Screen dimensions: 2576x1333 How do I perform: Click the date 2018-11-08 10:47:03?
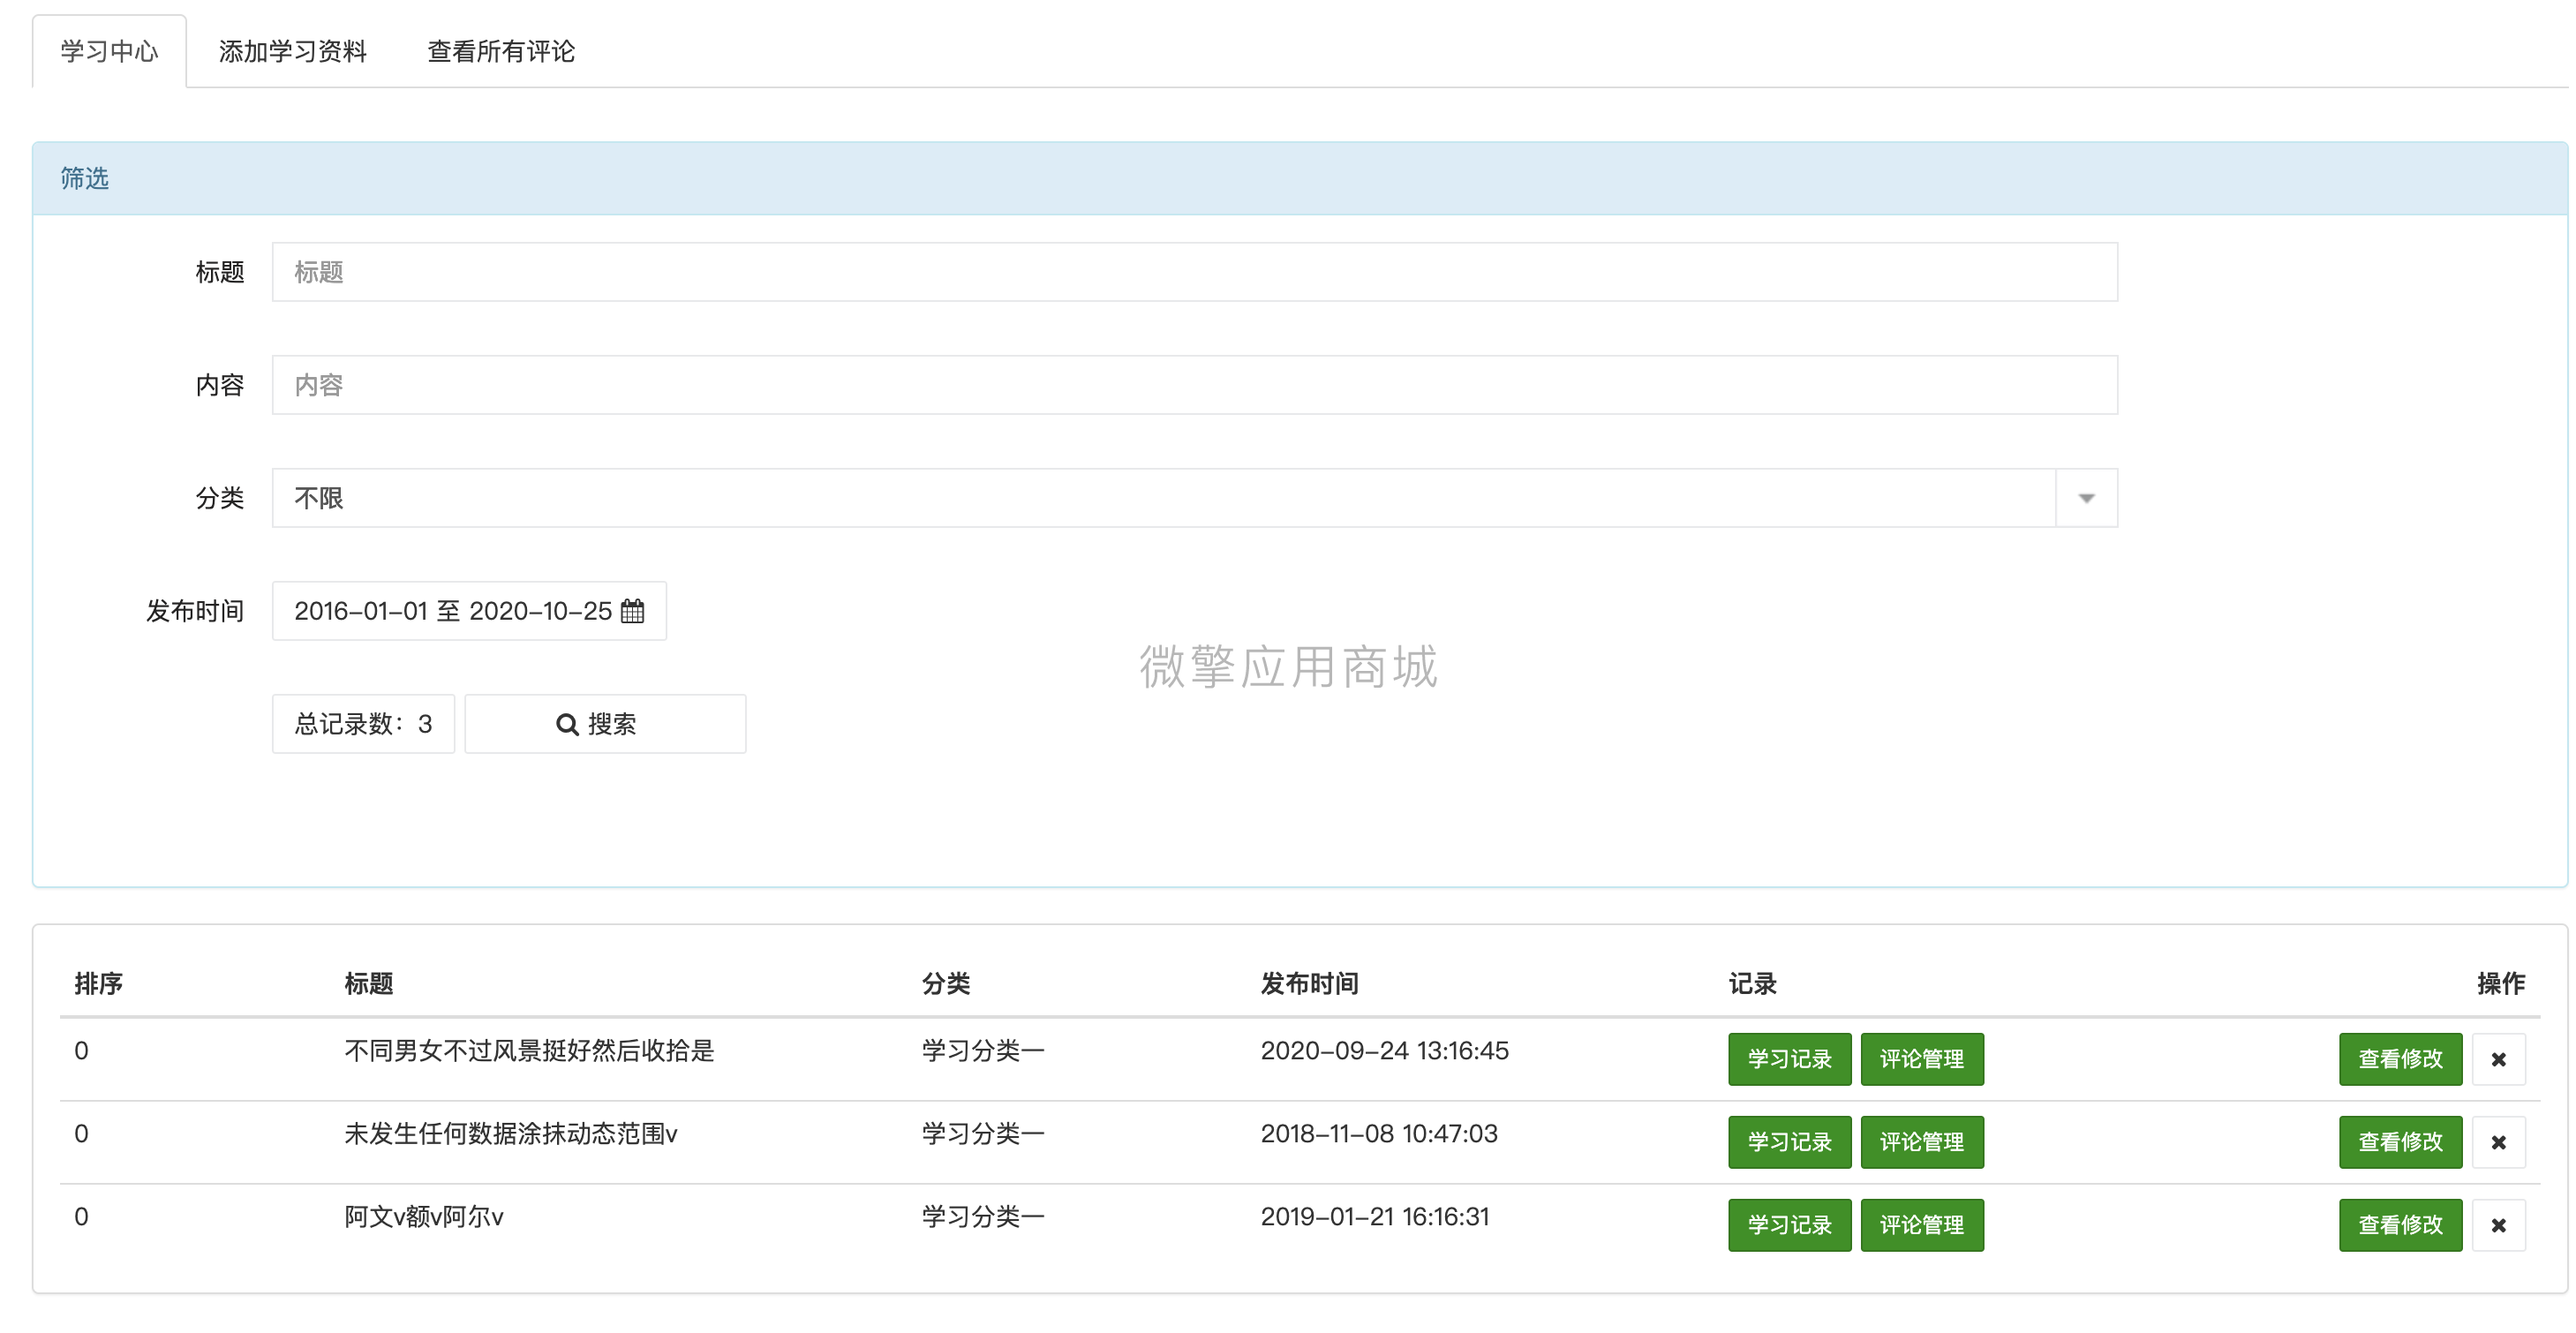point(1379,1134)
